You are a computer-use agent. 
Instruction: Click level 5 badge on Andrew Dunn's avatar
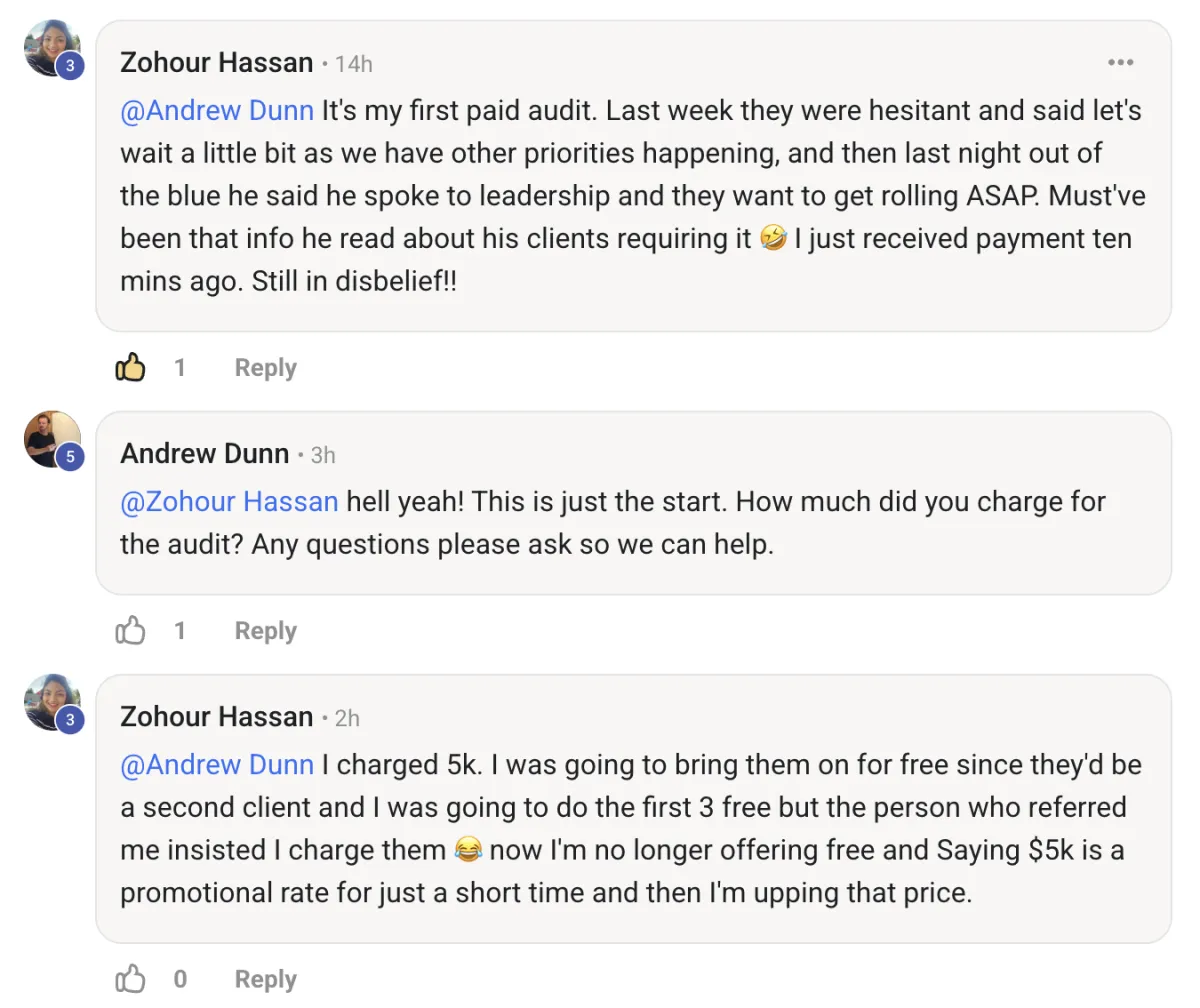[x=70, y=457]
